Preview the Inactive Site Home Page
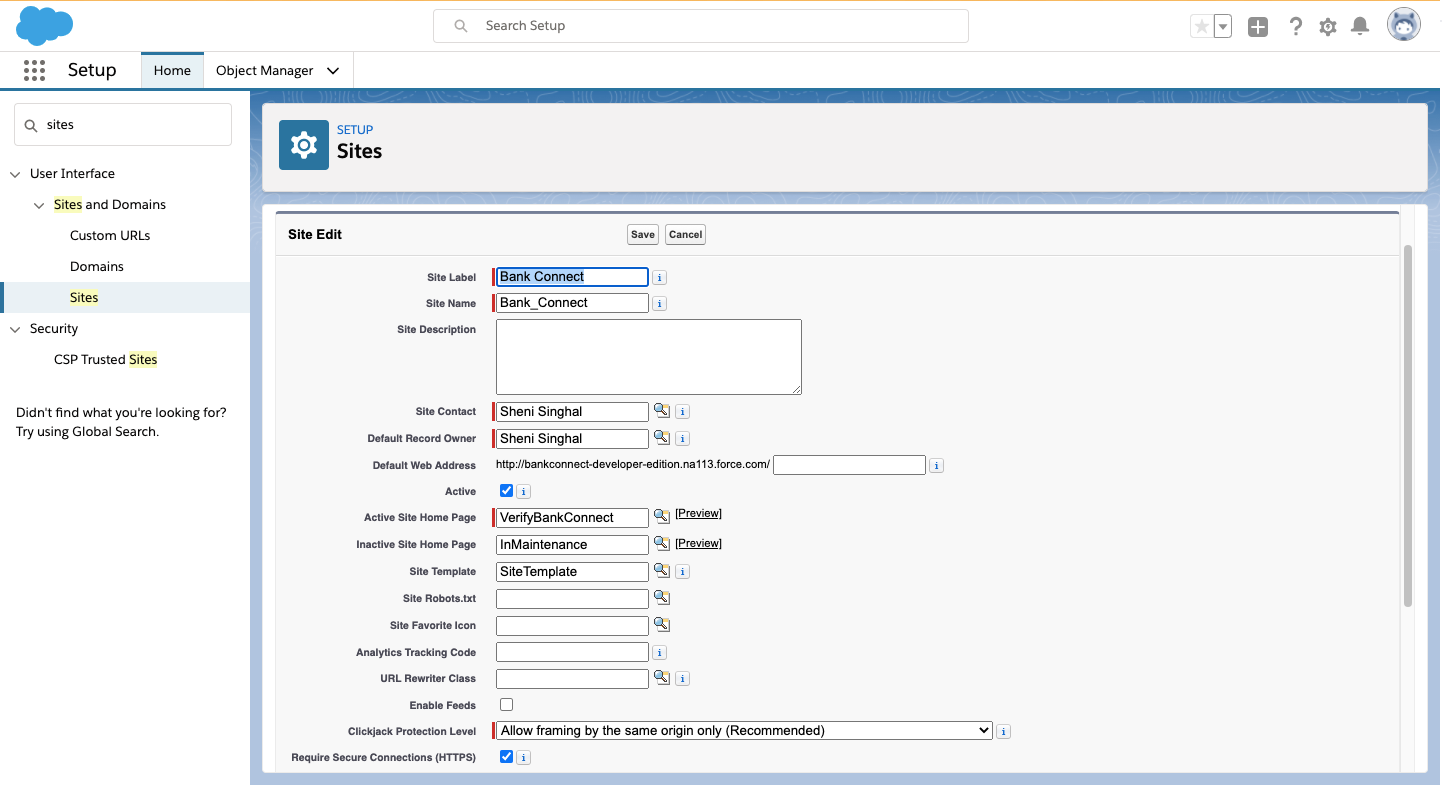 (x=698, y=543)
